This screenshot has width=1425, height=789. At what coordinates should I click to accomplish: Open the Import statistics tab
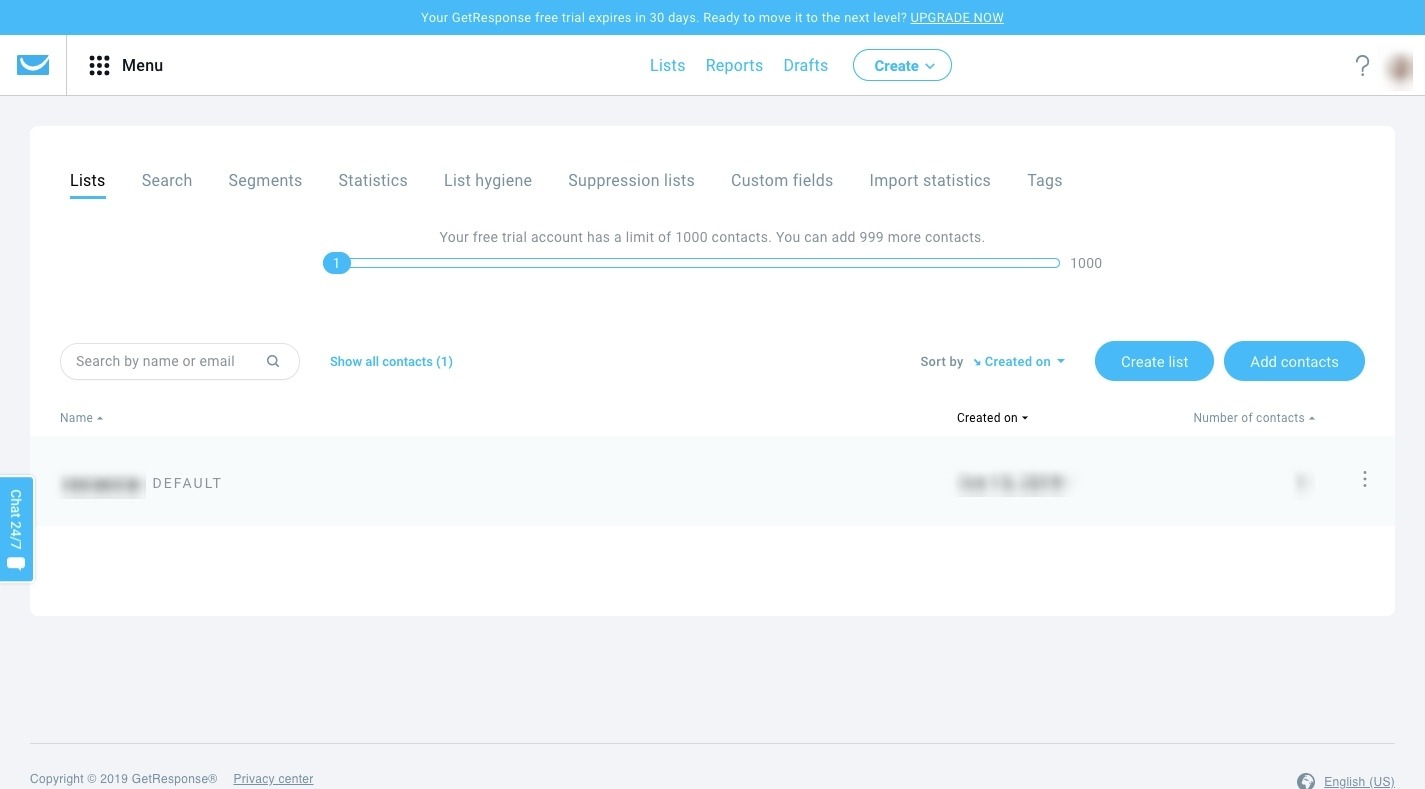coord(930,180)
